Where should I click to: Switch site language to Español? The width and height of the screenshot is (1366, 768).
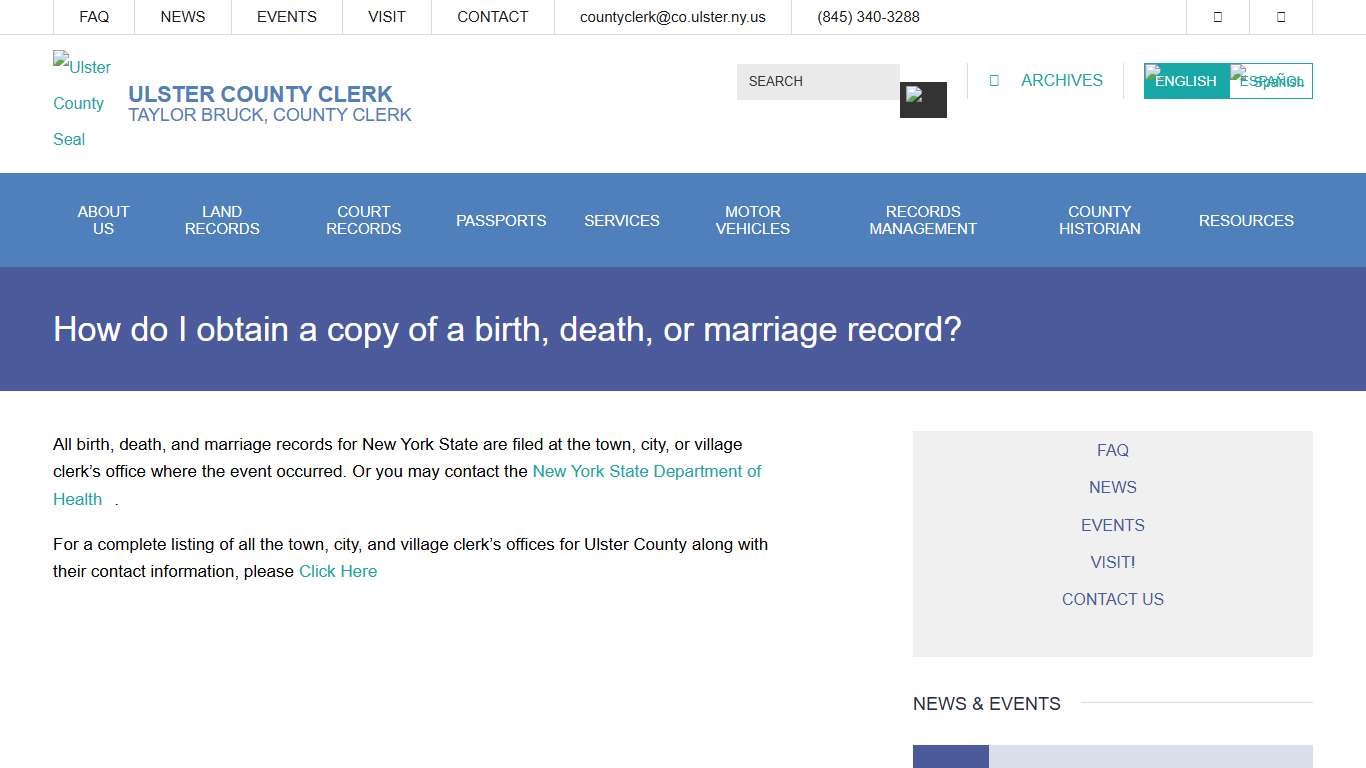pos(1271,80)
